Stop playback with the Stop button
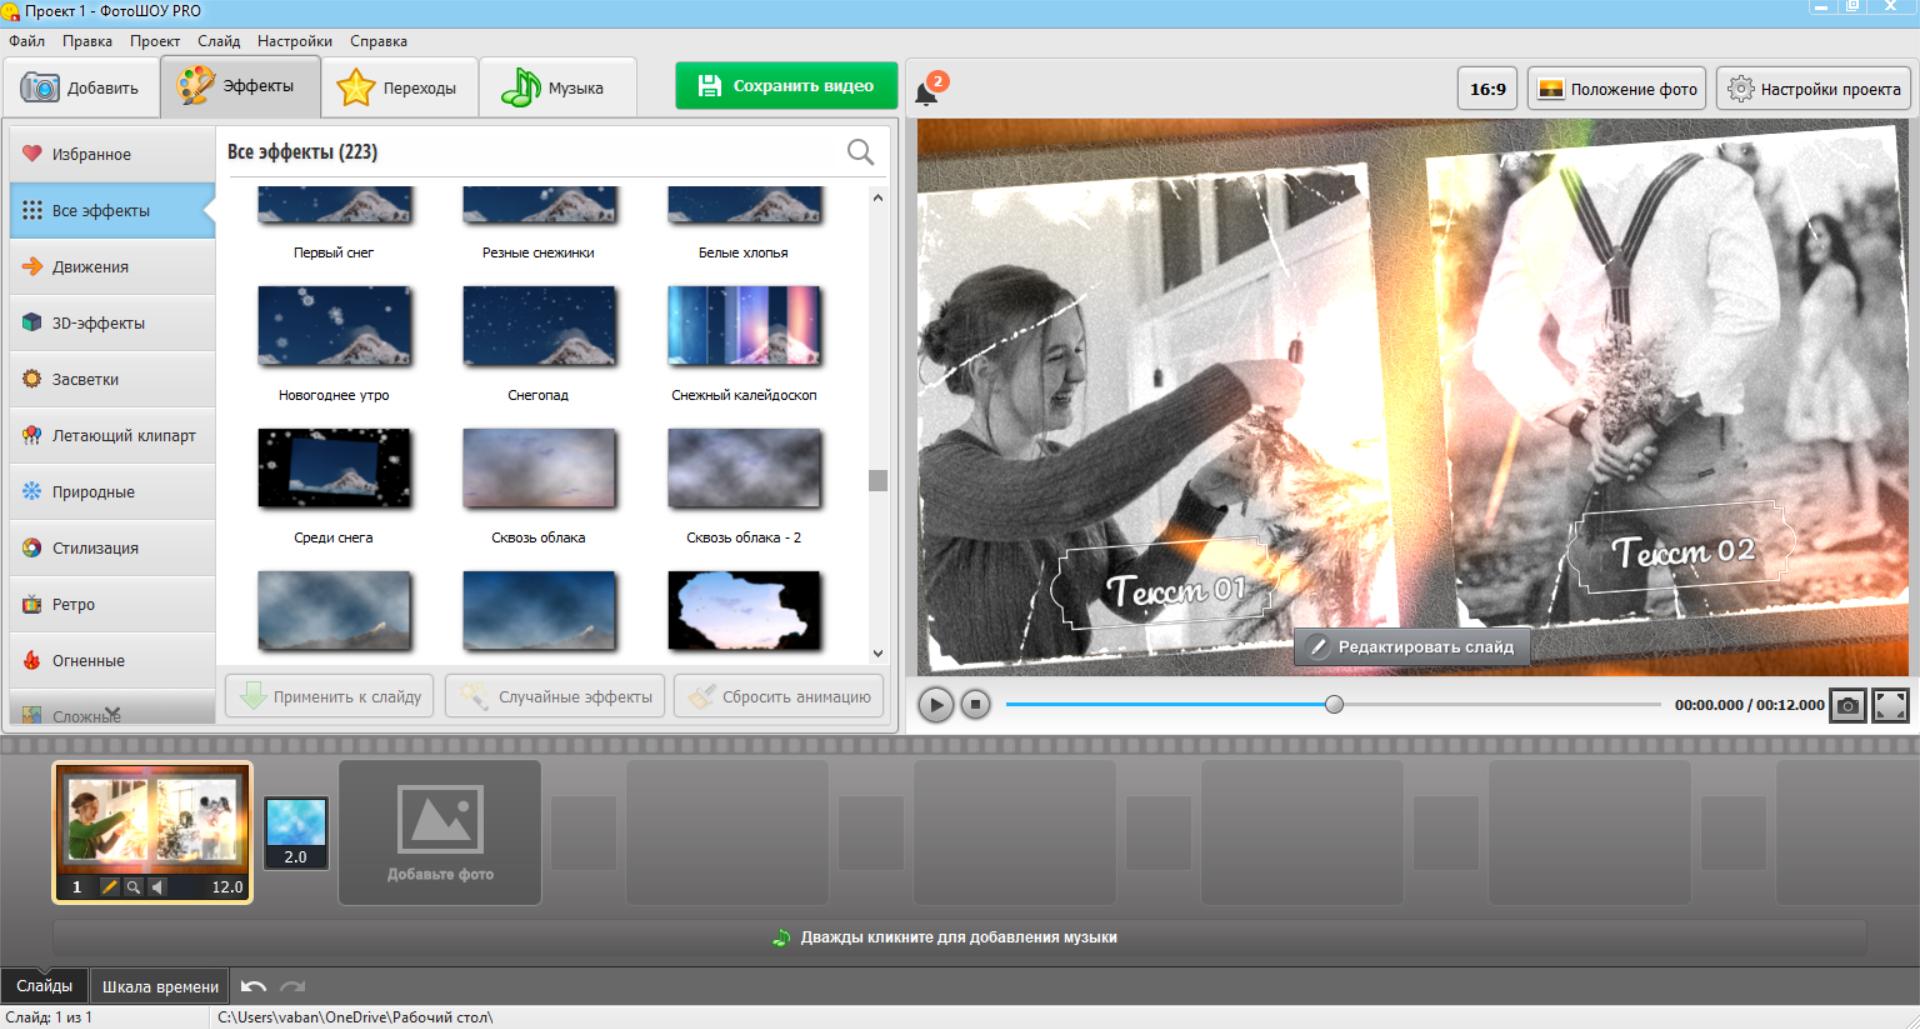The image size is (1920, 1029). click(x=976, y=705)
